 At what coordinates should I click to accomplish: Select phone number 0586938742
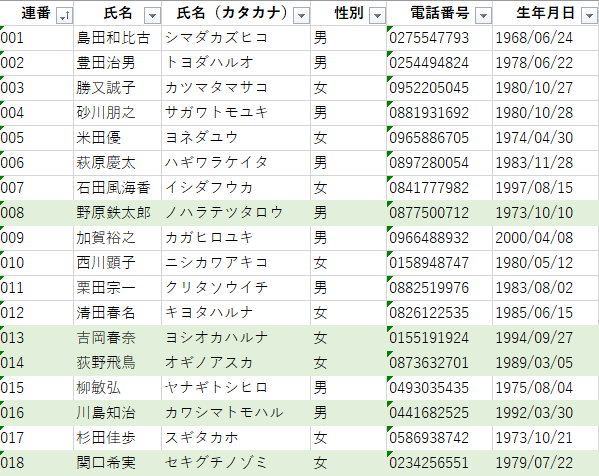point(439,438)
